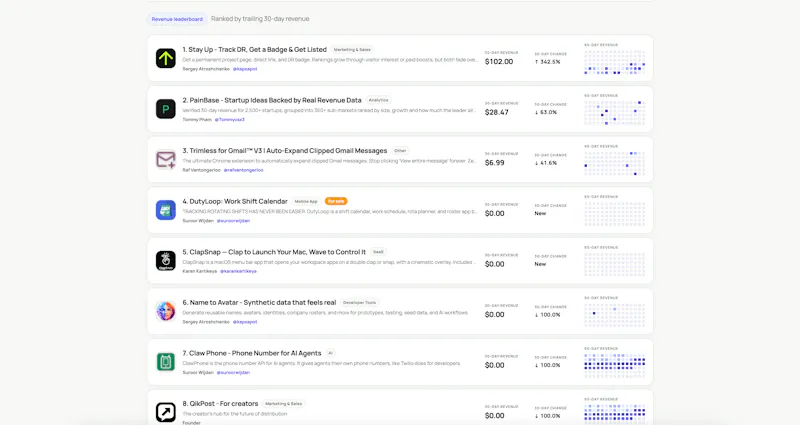
Task: Open Name to Avatar listing title
Action: pos(259,302)
